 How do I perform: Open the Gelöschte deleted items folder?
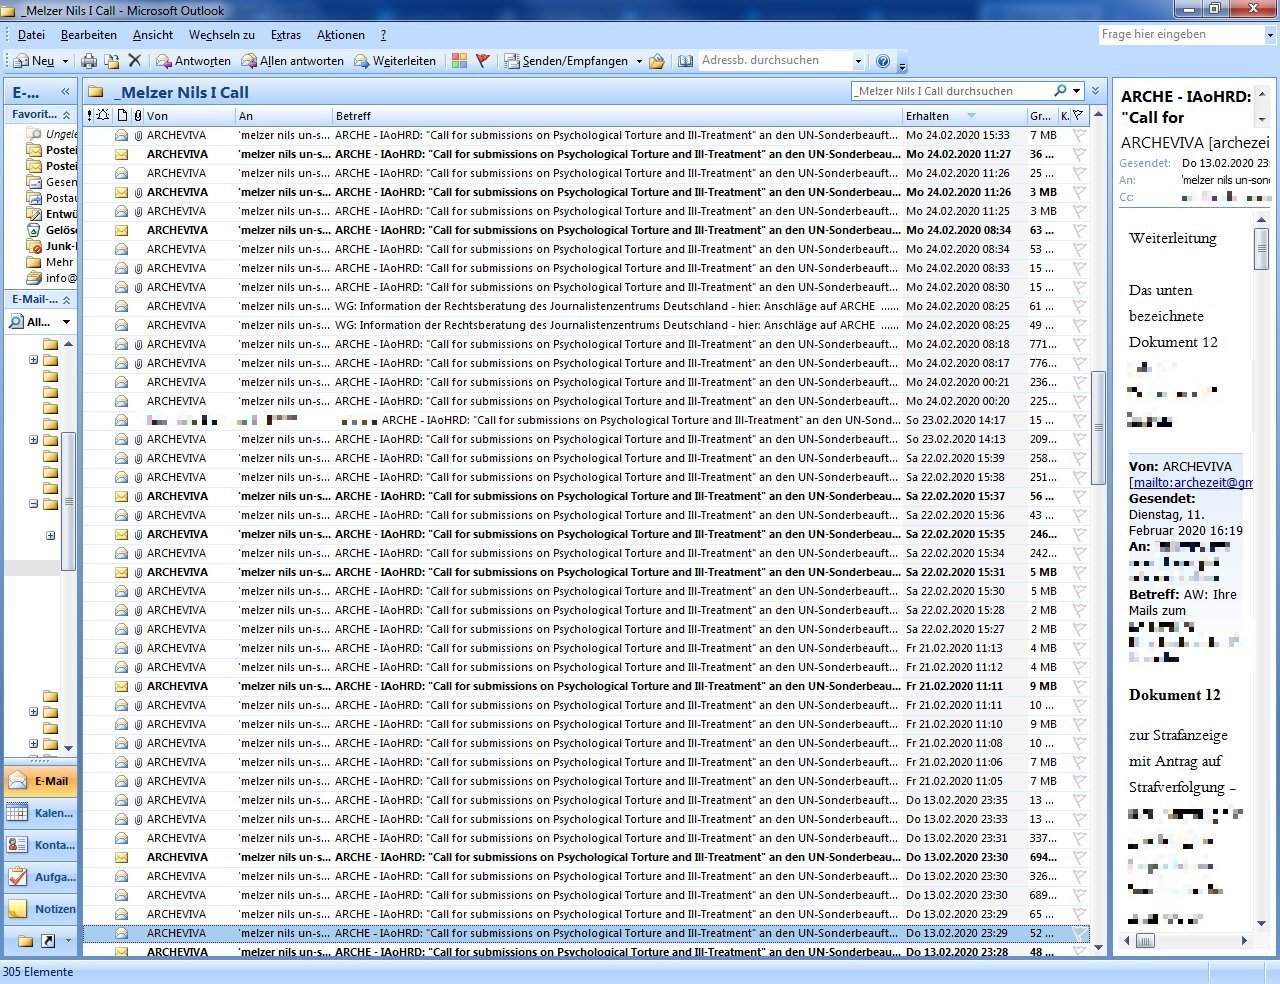tap(52, 230)
